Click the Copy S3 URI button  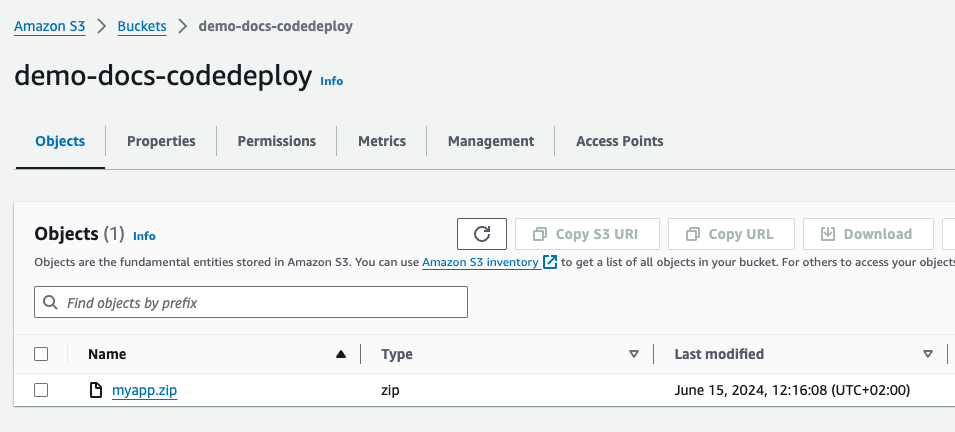tap(587, 234)
